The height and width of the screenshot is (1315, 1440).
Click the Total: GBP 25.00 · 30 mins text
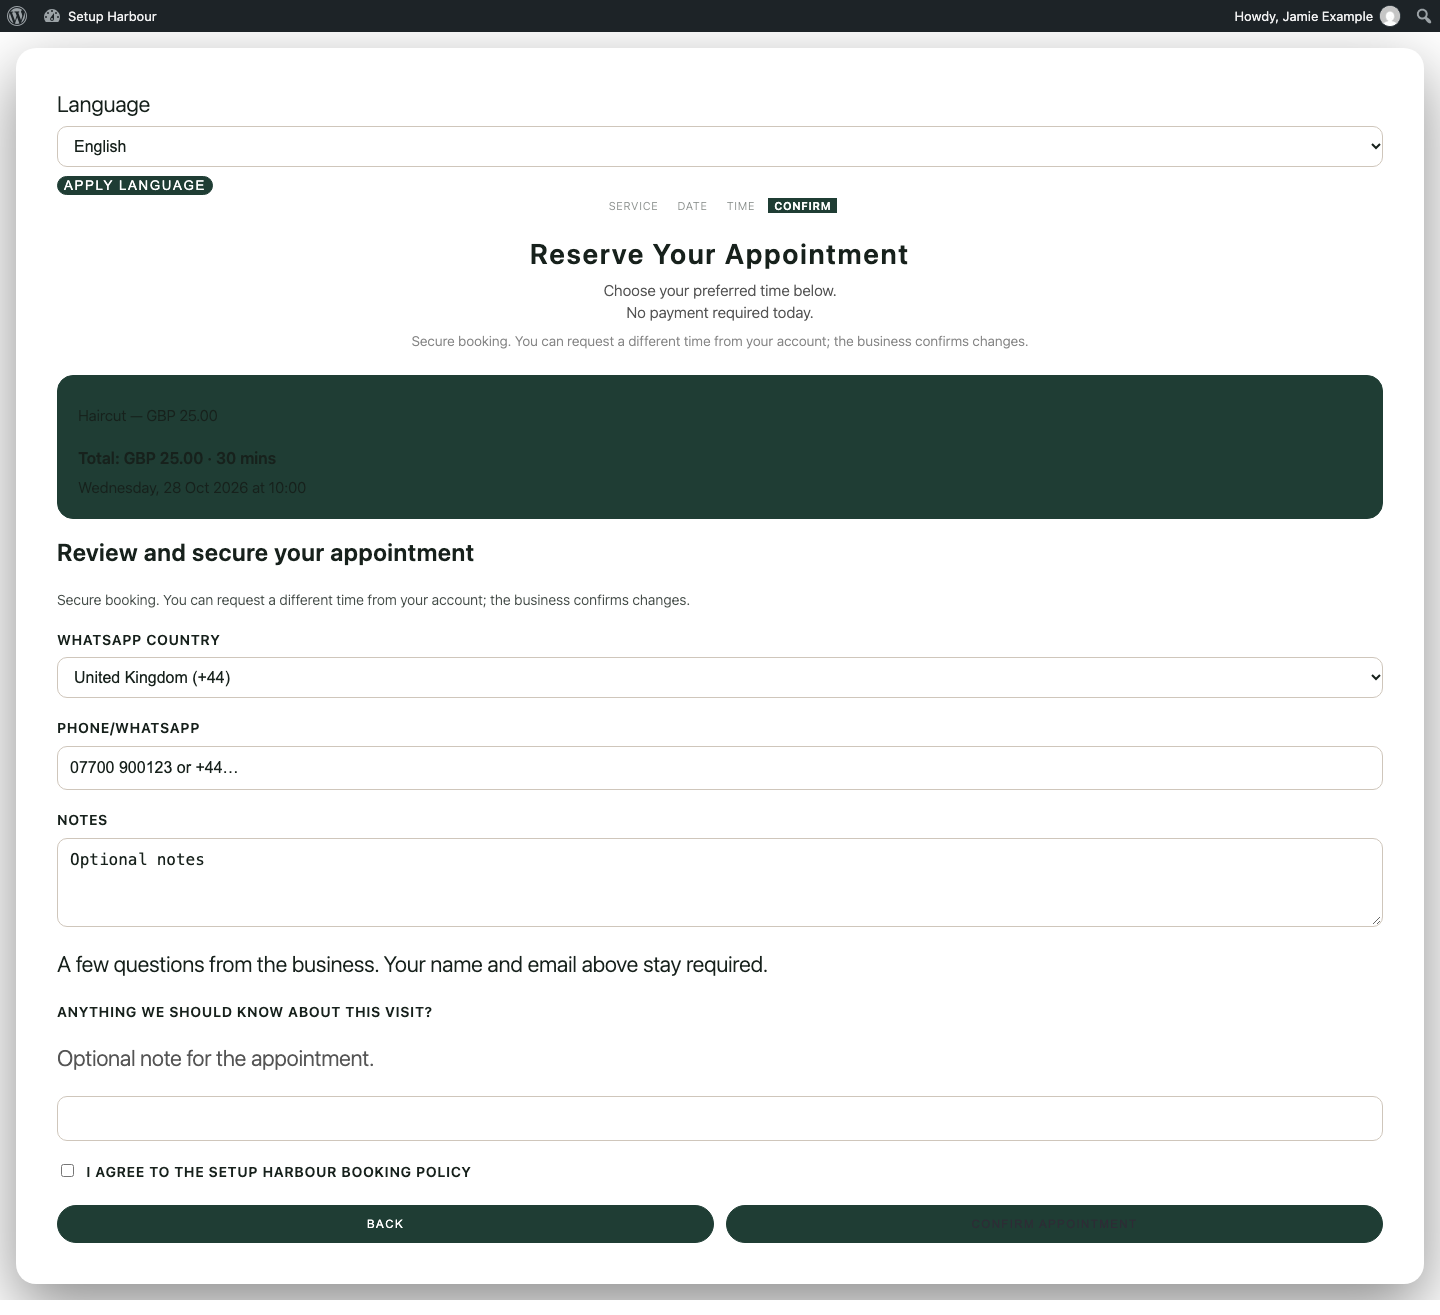tap(177, 458)
